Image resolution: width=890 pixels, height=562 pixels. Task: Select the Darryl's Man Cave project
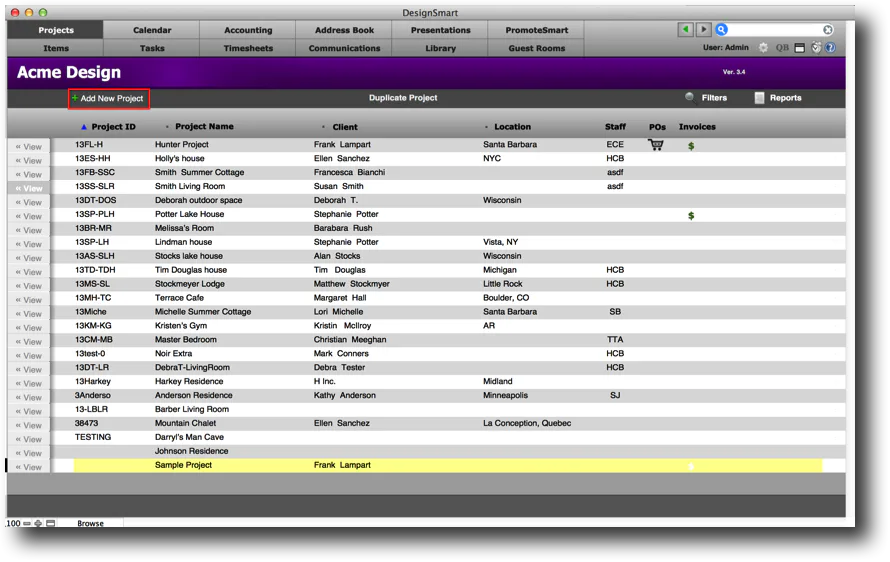pos(189,437)
